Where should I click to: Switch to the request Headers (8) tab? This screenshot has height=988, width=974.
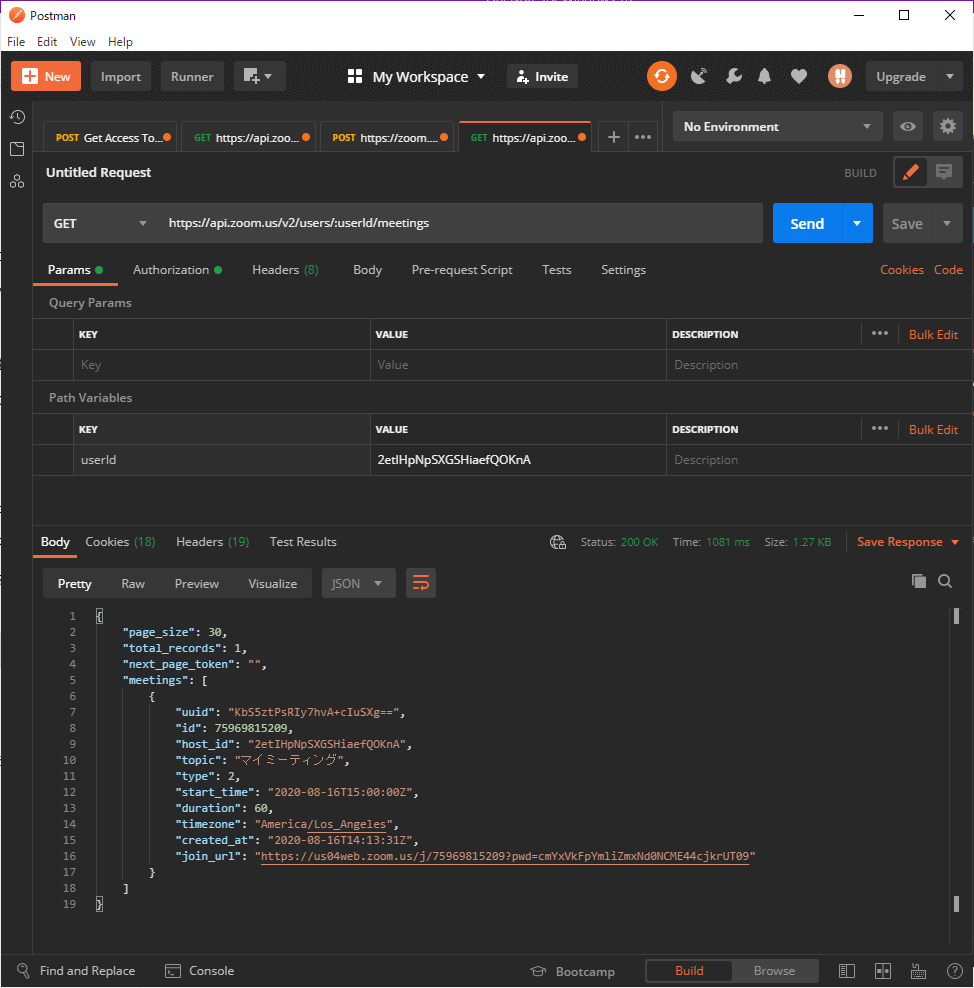285,270
